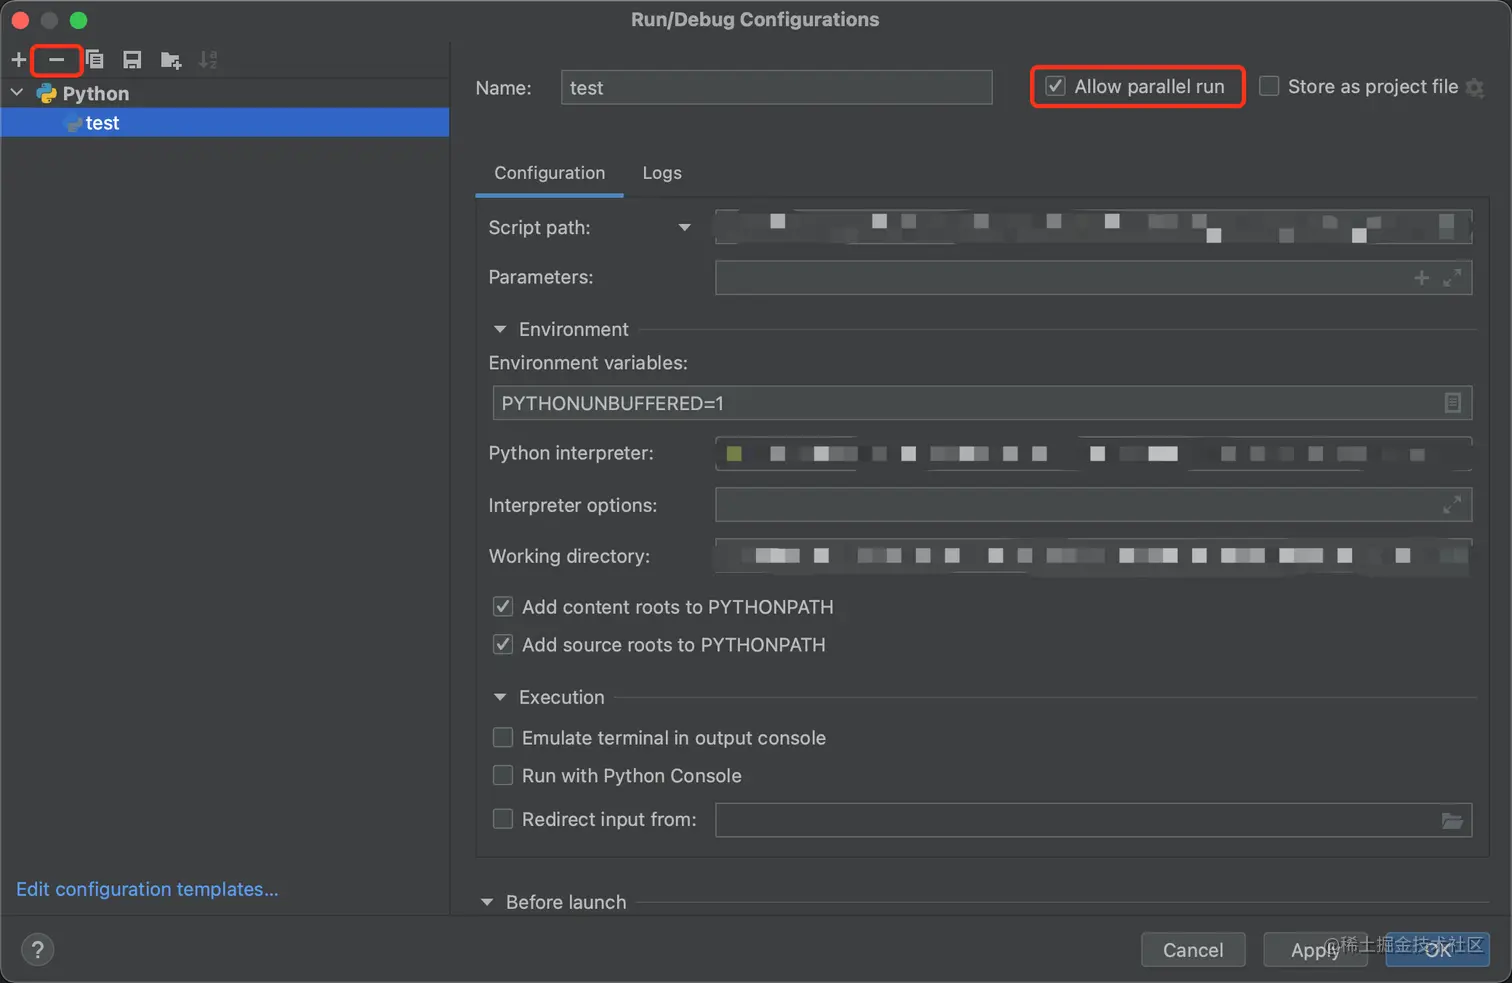Click the Name input field
Screen dimensions: 1512x983
coord(776,88)
